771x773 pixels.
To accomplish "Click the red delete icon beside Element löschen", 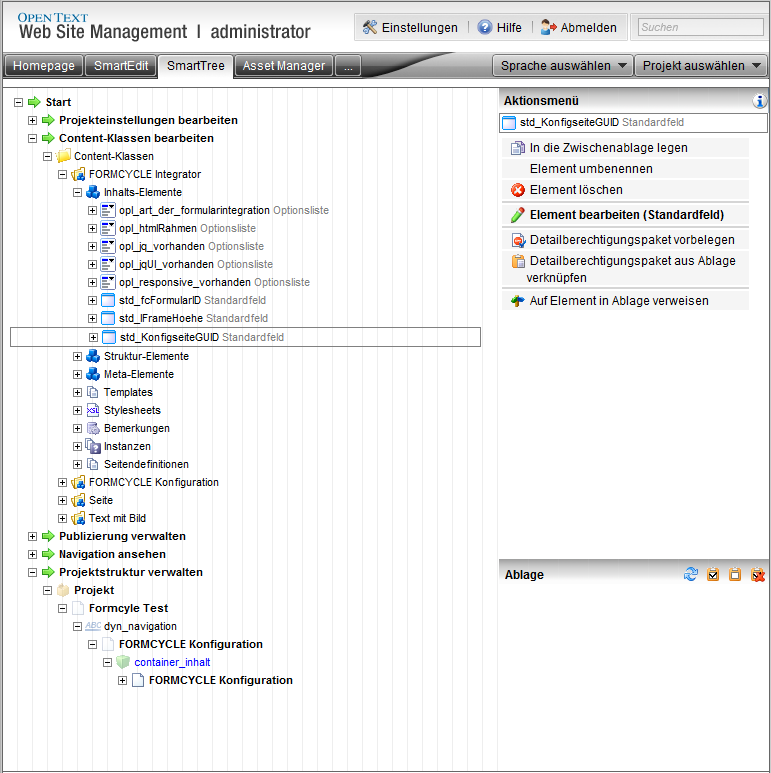I will 518,190.
